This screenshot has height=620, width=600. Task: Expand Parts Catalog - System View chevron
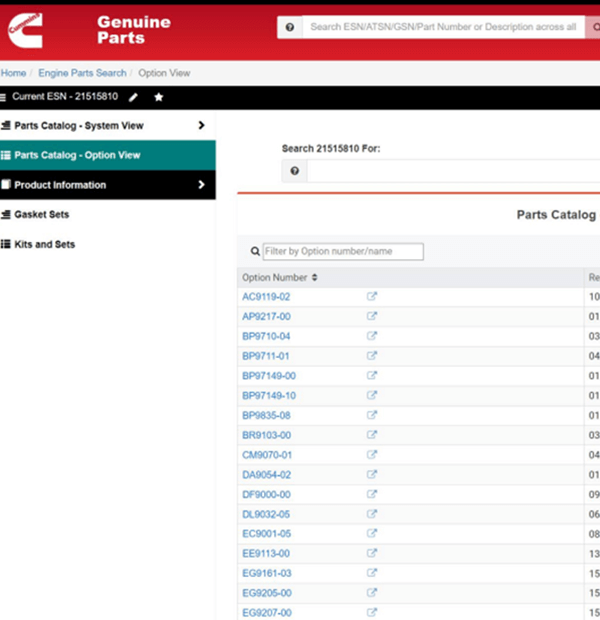201,125
